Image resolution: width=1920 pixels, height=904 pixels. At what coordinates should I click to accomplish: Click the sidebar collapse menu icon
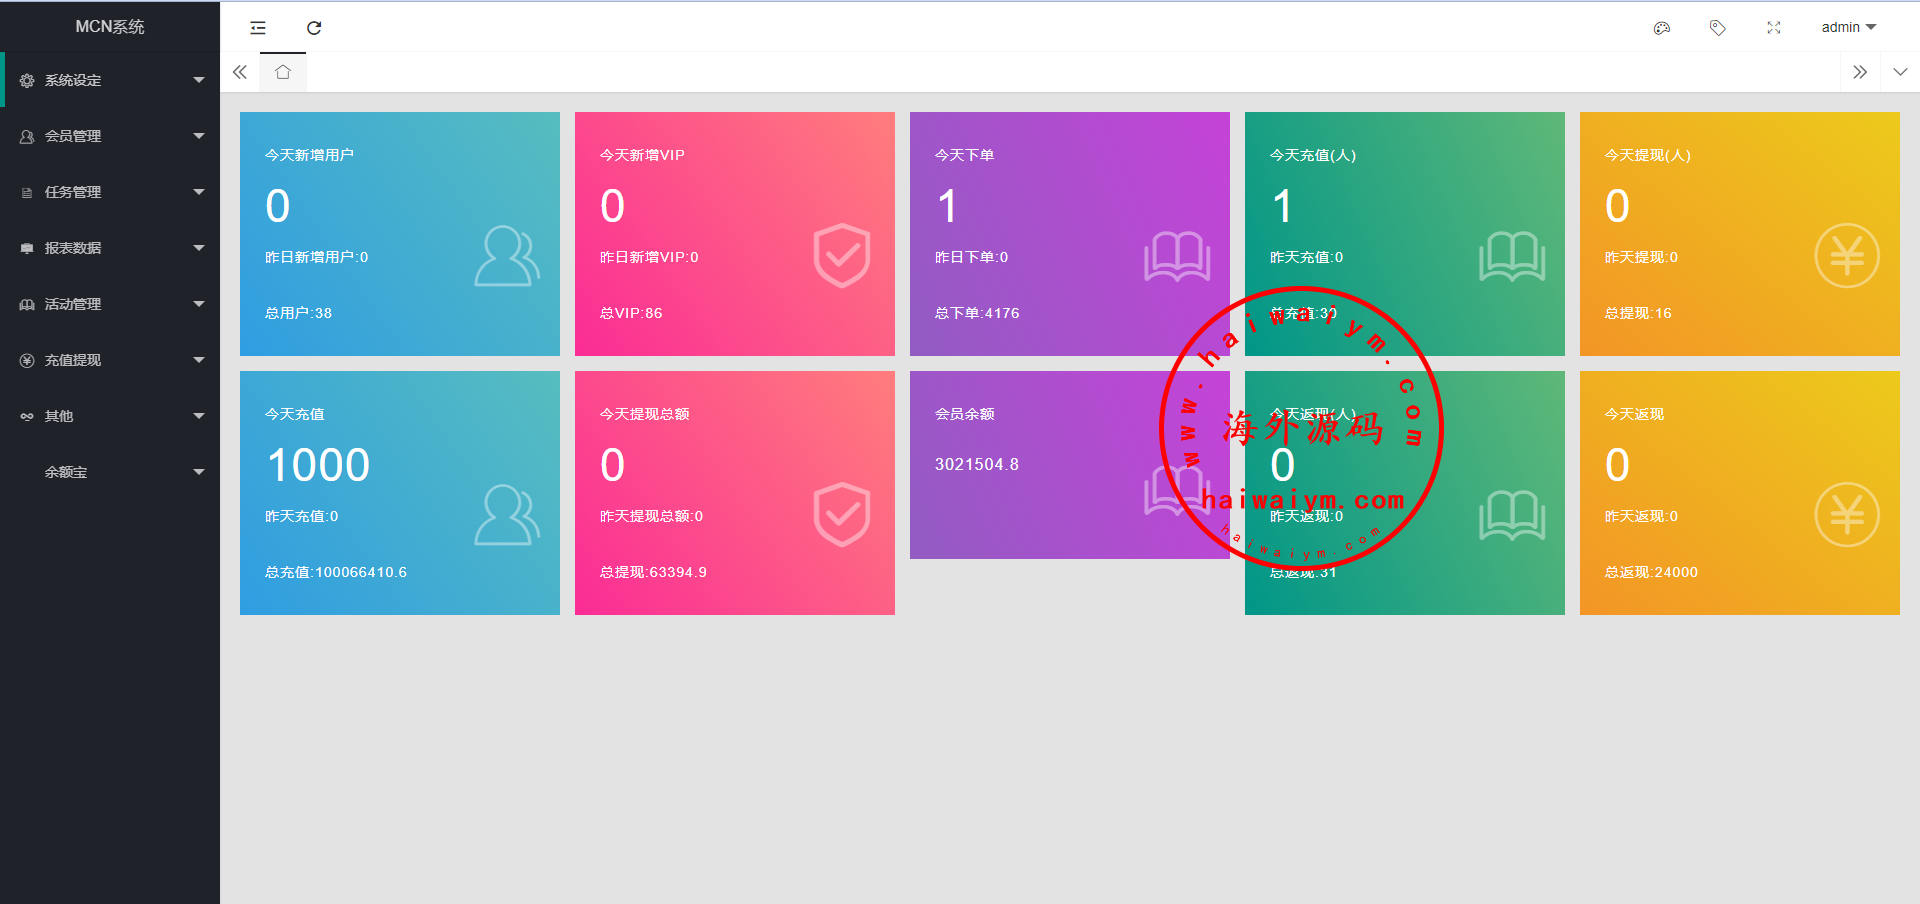coord(258,28)
